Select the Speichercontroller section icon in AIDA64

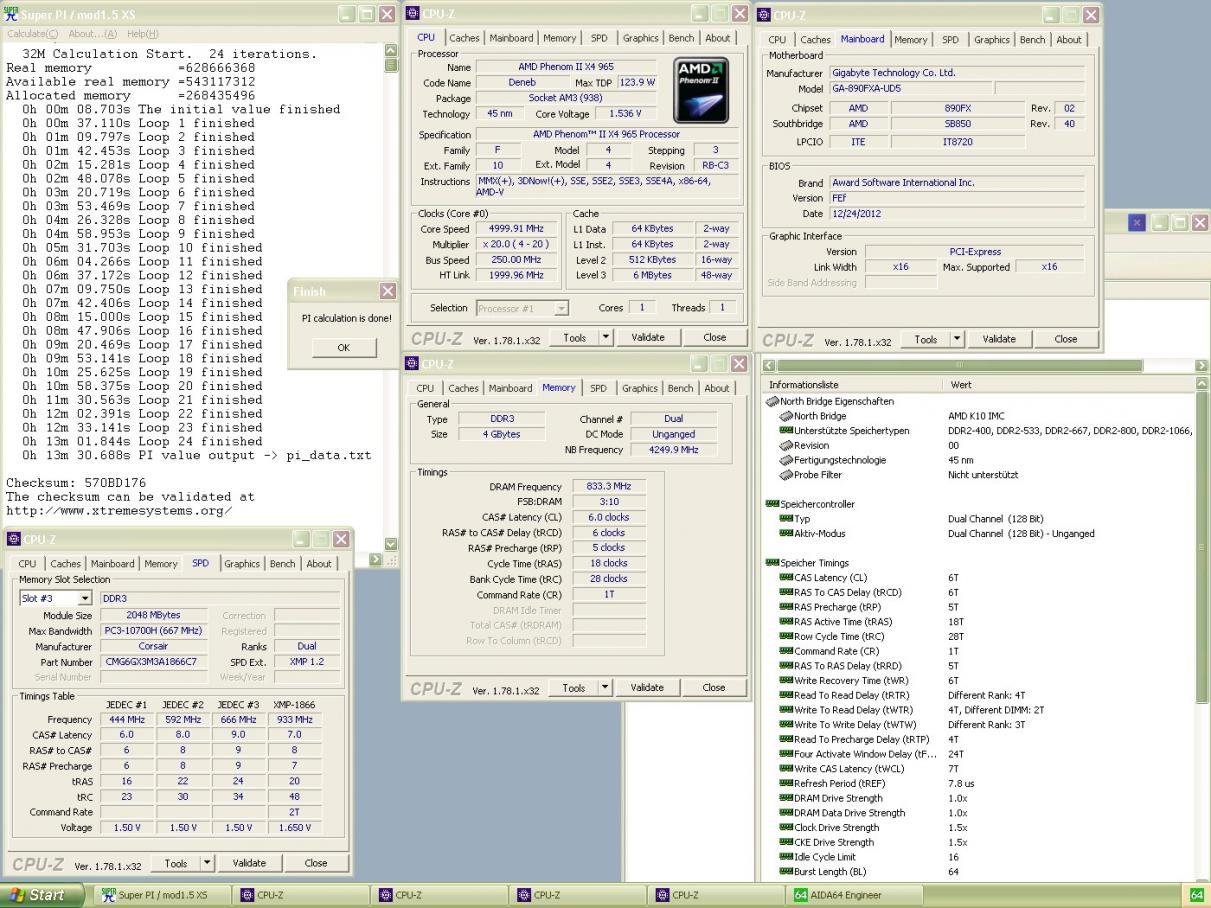pos(772,504)
